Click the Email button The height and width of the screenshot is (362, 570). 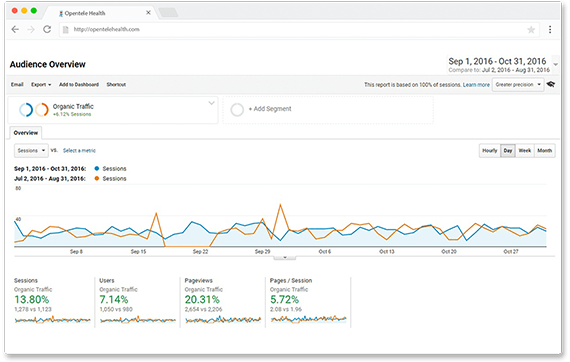coord(17,85)
